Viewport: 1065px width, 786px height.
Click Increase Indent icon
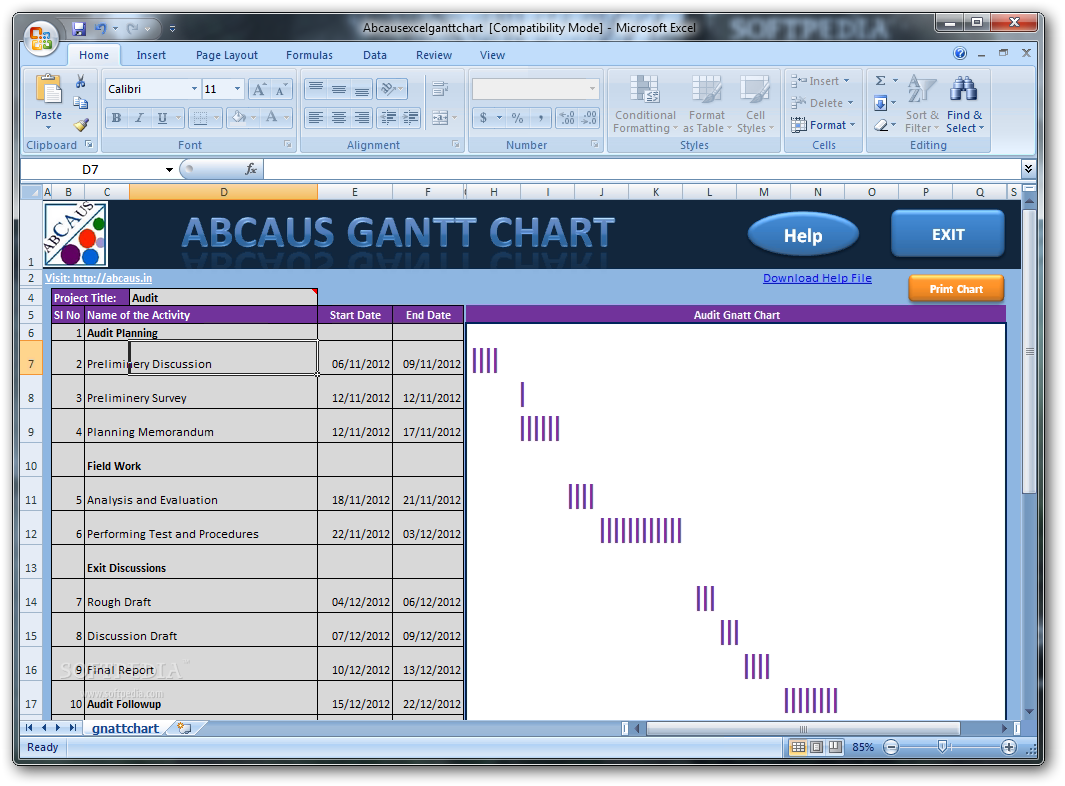(411, 118)
